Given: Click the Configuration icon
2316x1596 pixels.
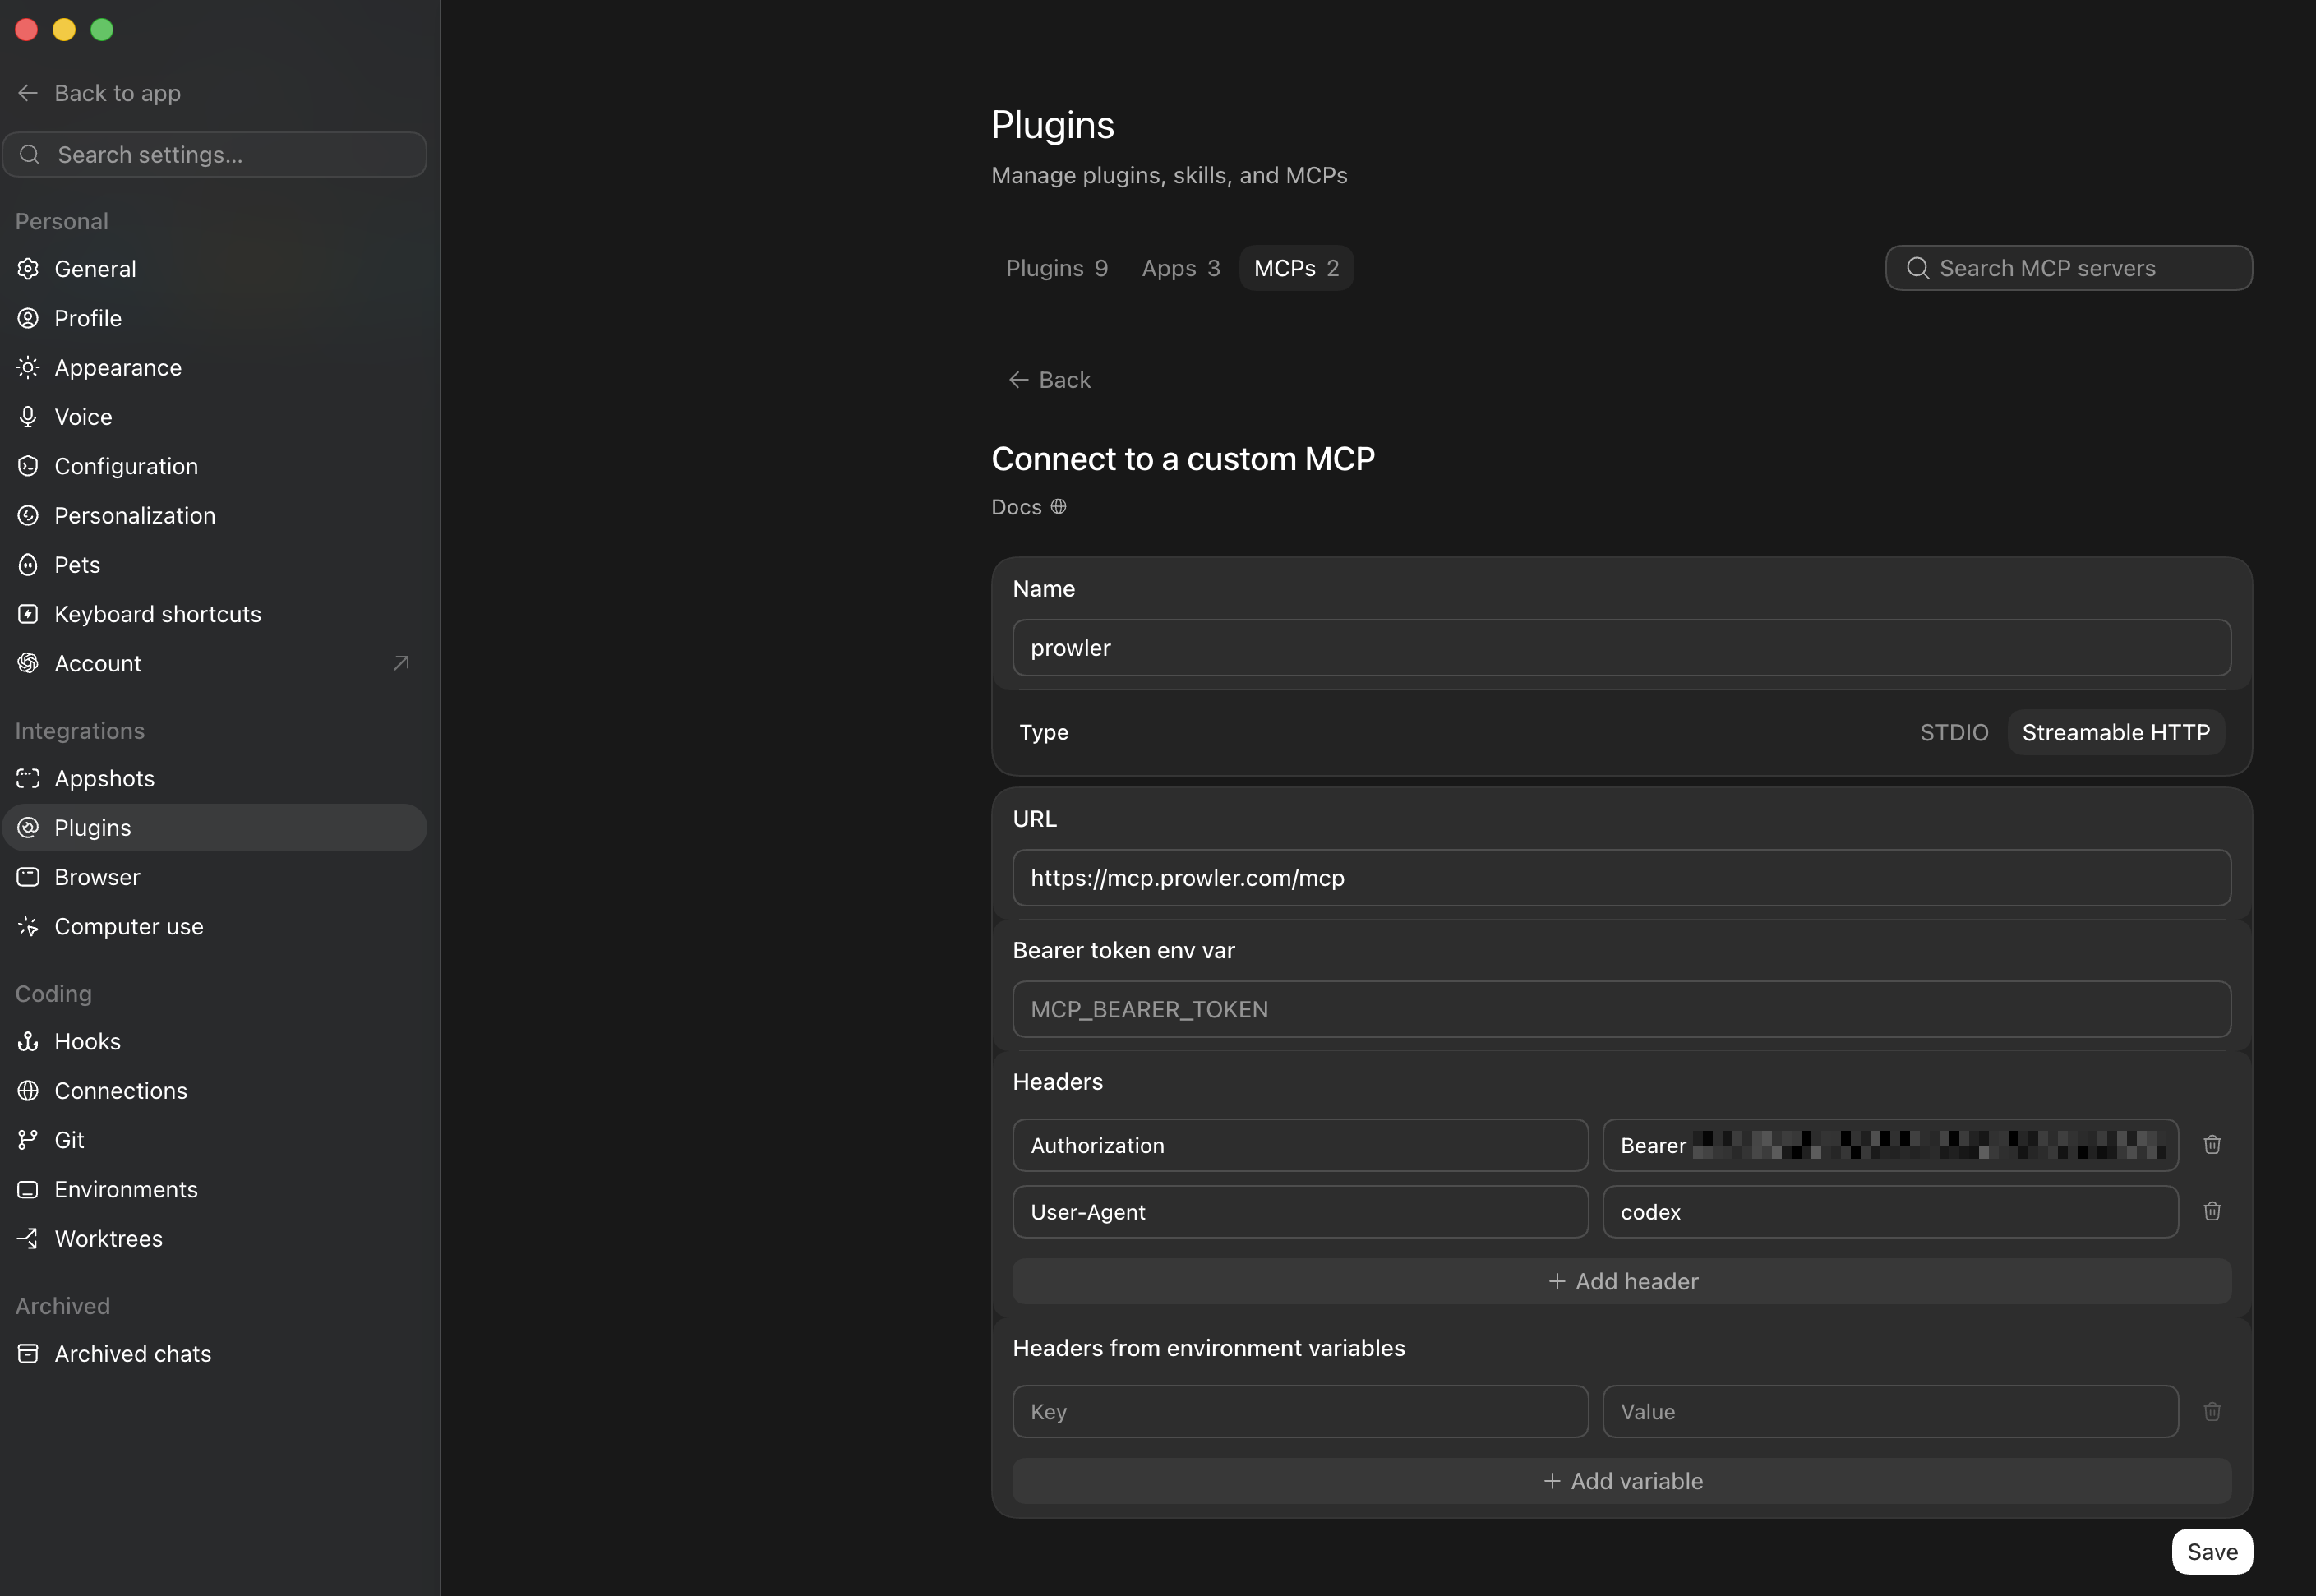Looking at the screenshot, I should (x=28, y=466).
